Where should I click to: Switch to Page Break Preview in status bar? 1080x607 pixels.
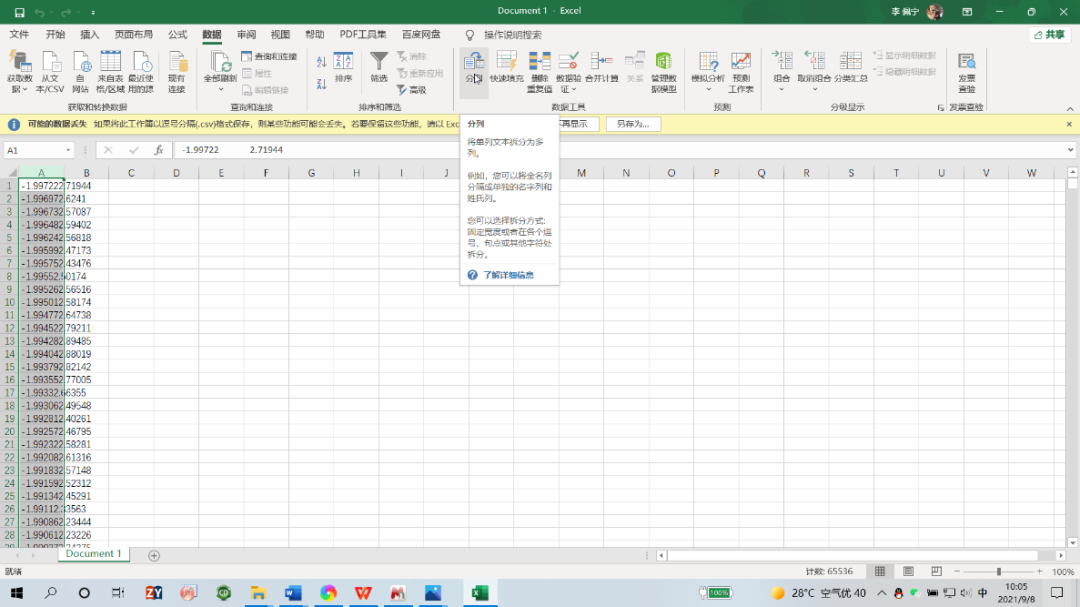(936, 571)
